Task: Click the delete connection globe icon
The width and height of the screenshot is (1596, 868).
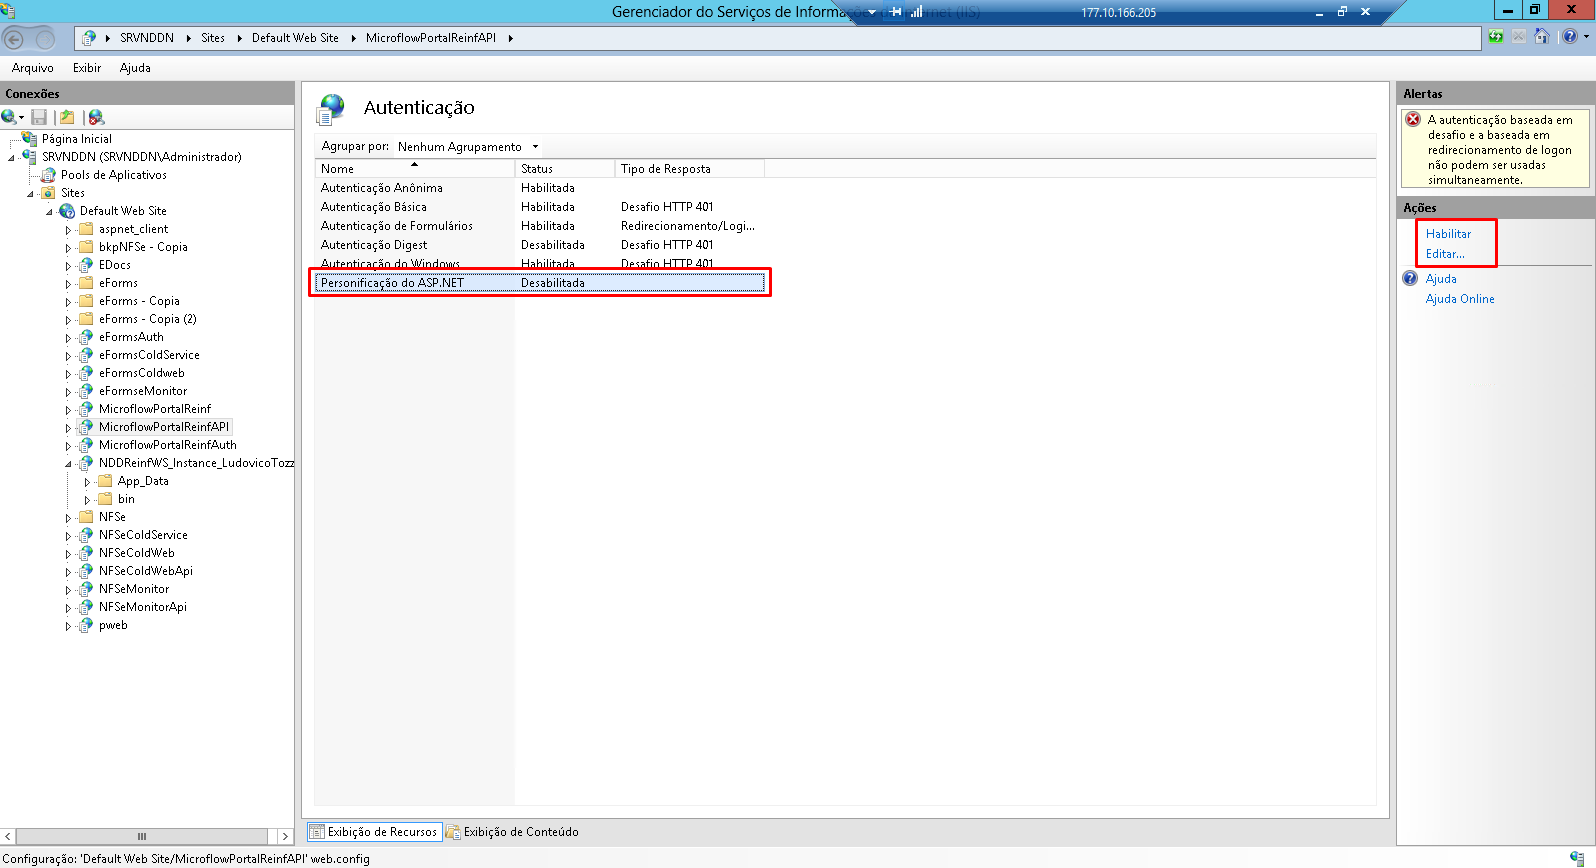Action: pyautogui.click(x=96, y=117)
